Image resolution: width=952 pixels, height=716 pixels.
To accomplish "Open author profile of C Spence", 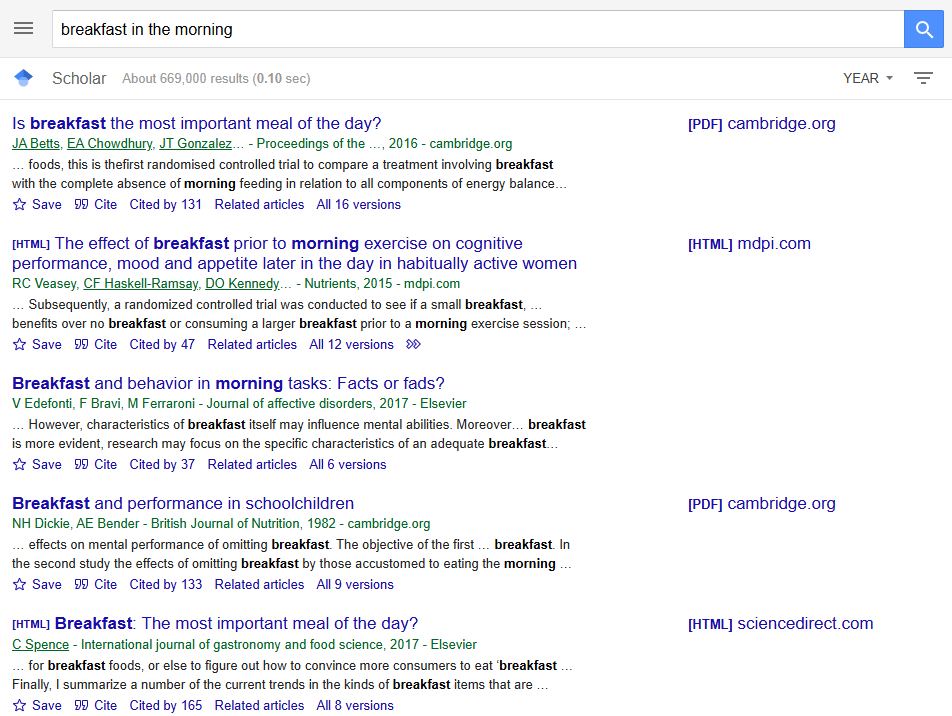I will point(39,644).
